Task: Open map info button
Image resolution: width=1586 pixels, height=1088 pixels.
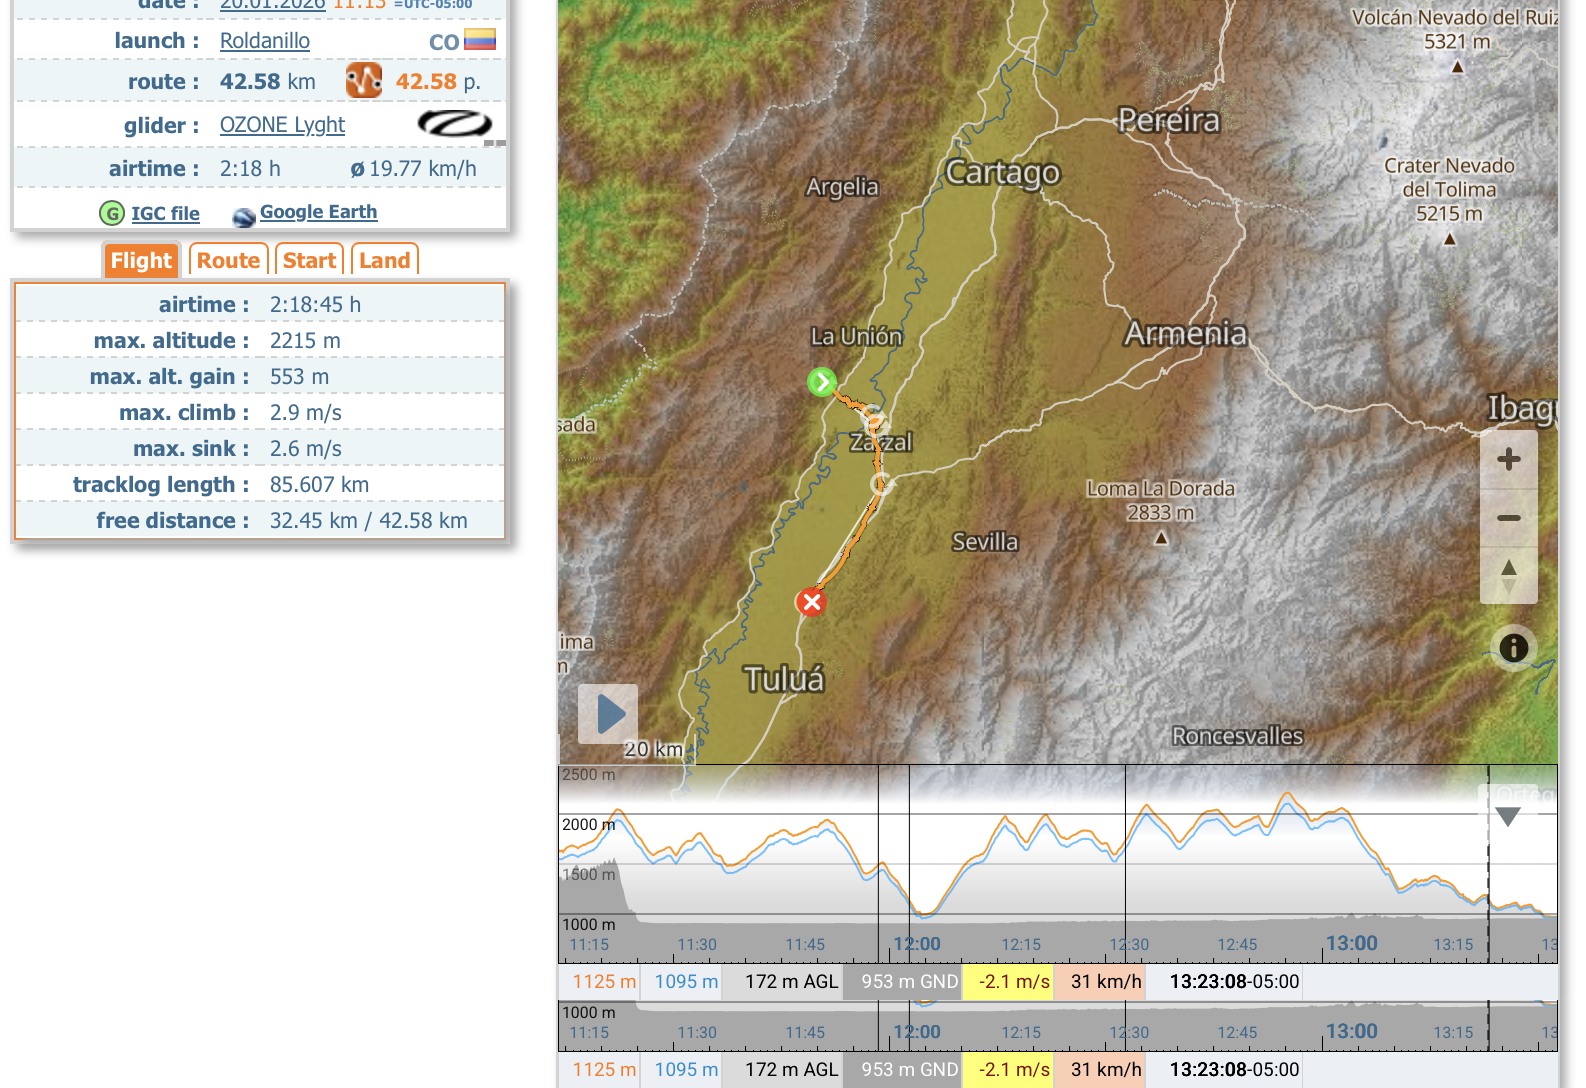Action: pyautogui.click(x=1513, y=648)
